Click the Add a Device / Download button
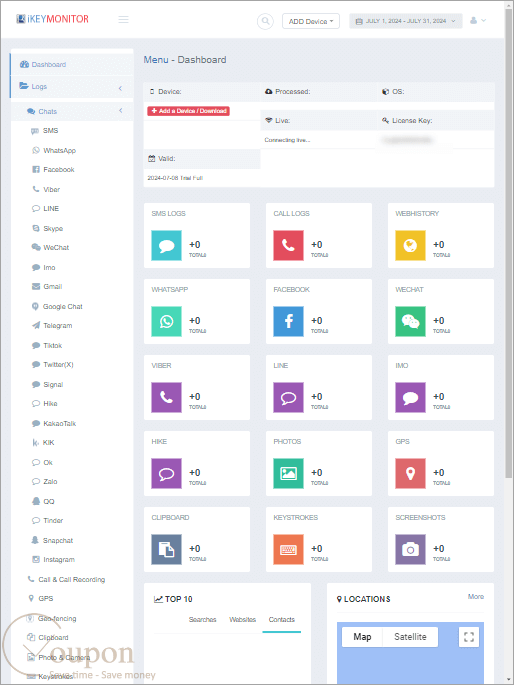Viewport: 514px width, 685px height. pyautogui.click(x=188, y=111)
